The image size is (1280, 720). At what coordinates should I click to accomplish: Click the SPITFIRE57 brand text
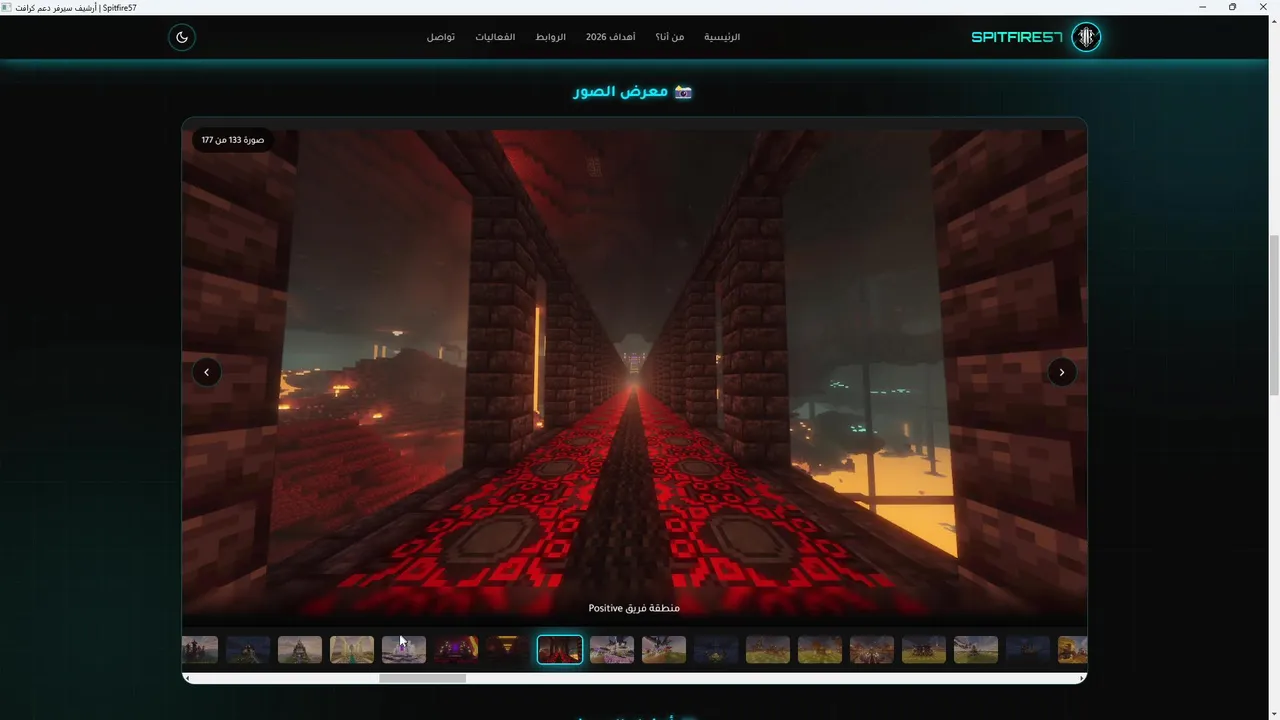pyautogui.click(x=1017, y=37)
